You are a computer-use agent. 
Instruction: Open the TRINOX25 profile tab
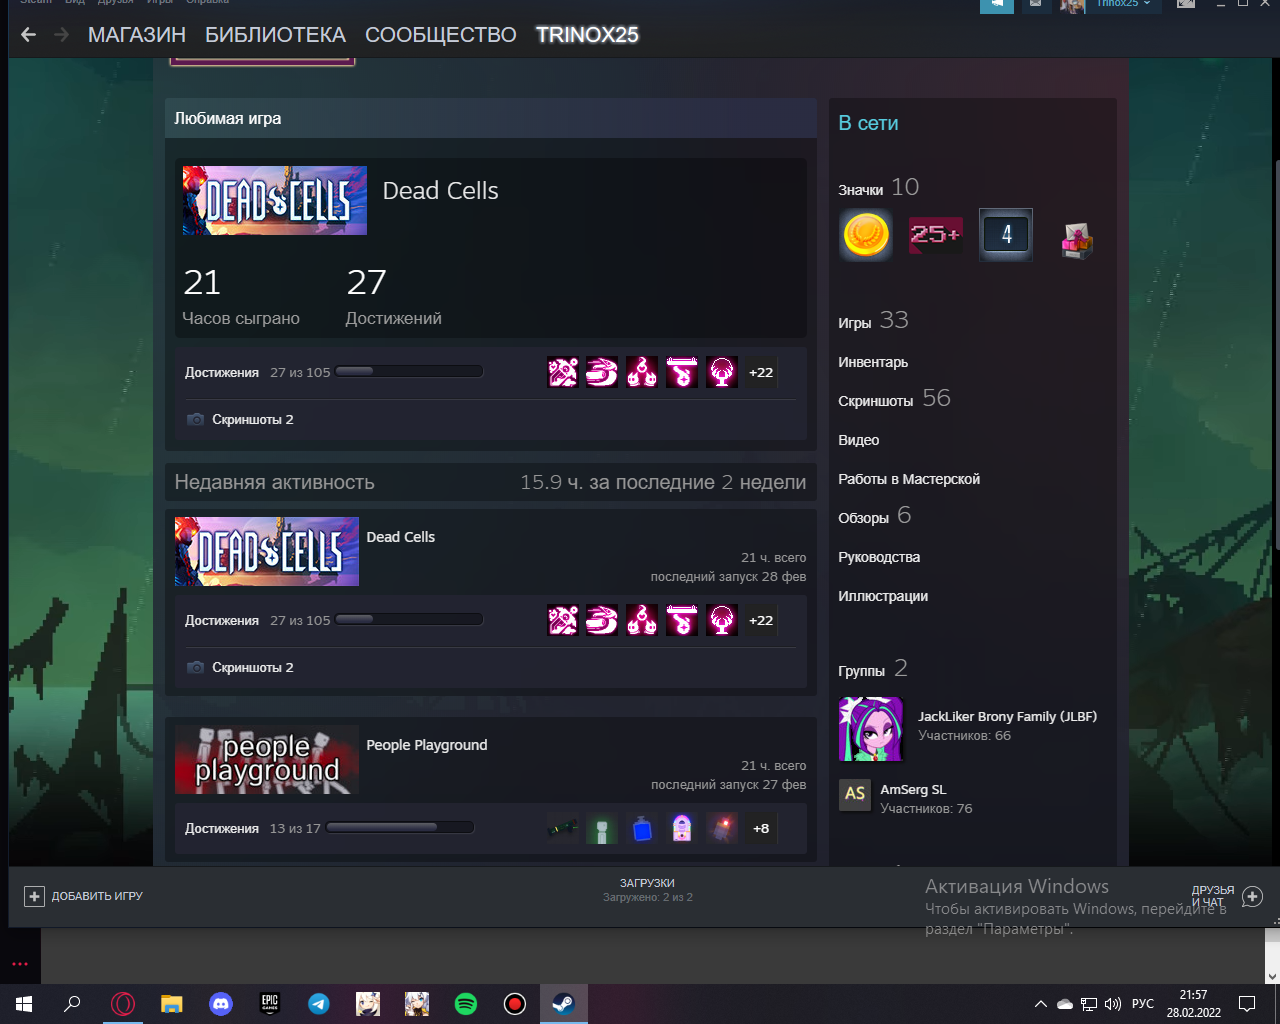pyautogui.click(x=587, y=35)
